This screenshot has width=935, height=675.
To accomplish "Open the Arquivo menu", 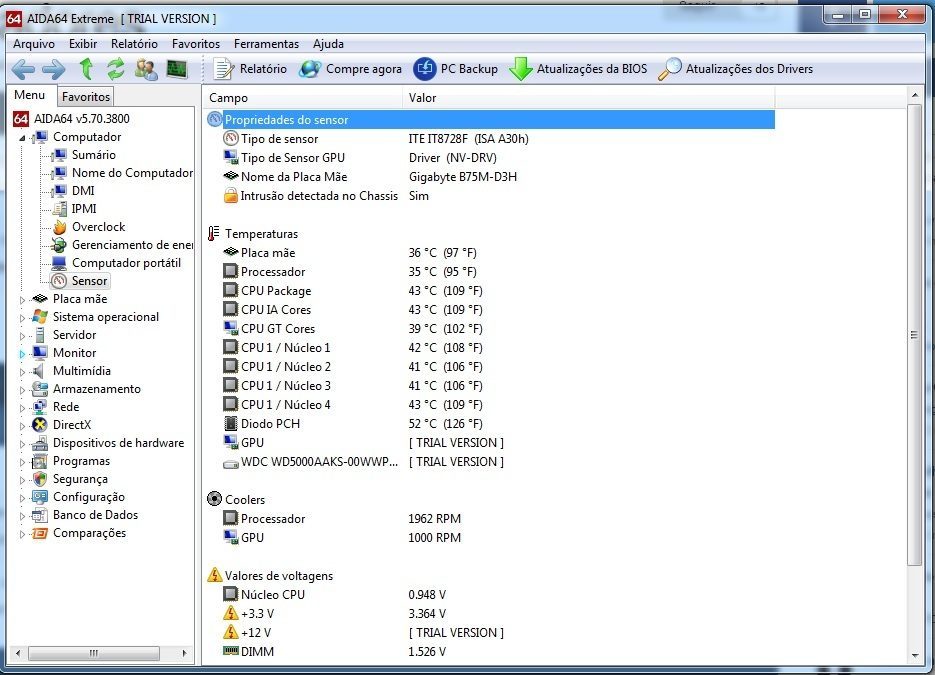I will pos(34,44).
